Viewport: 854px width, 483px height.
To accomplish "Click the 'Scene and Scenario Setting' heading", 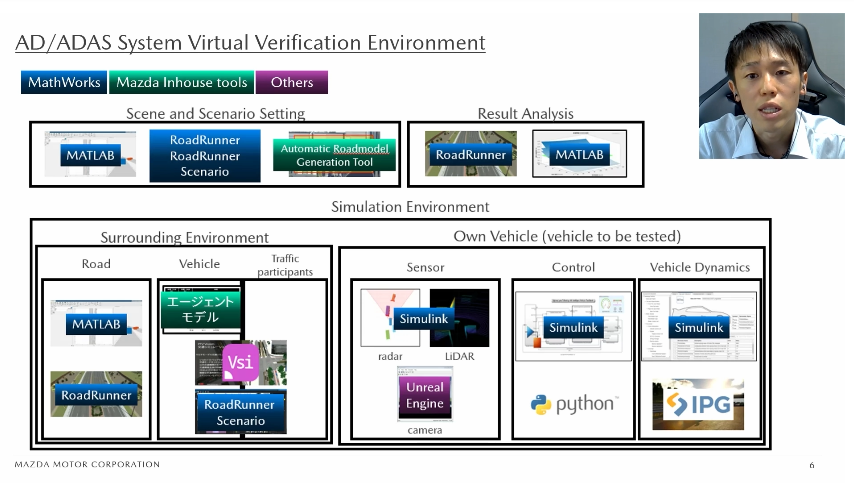I will pos(216,113).
